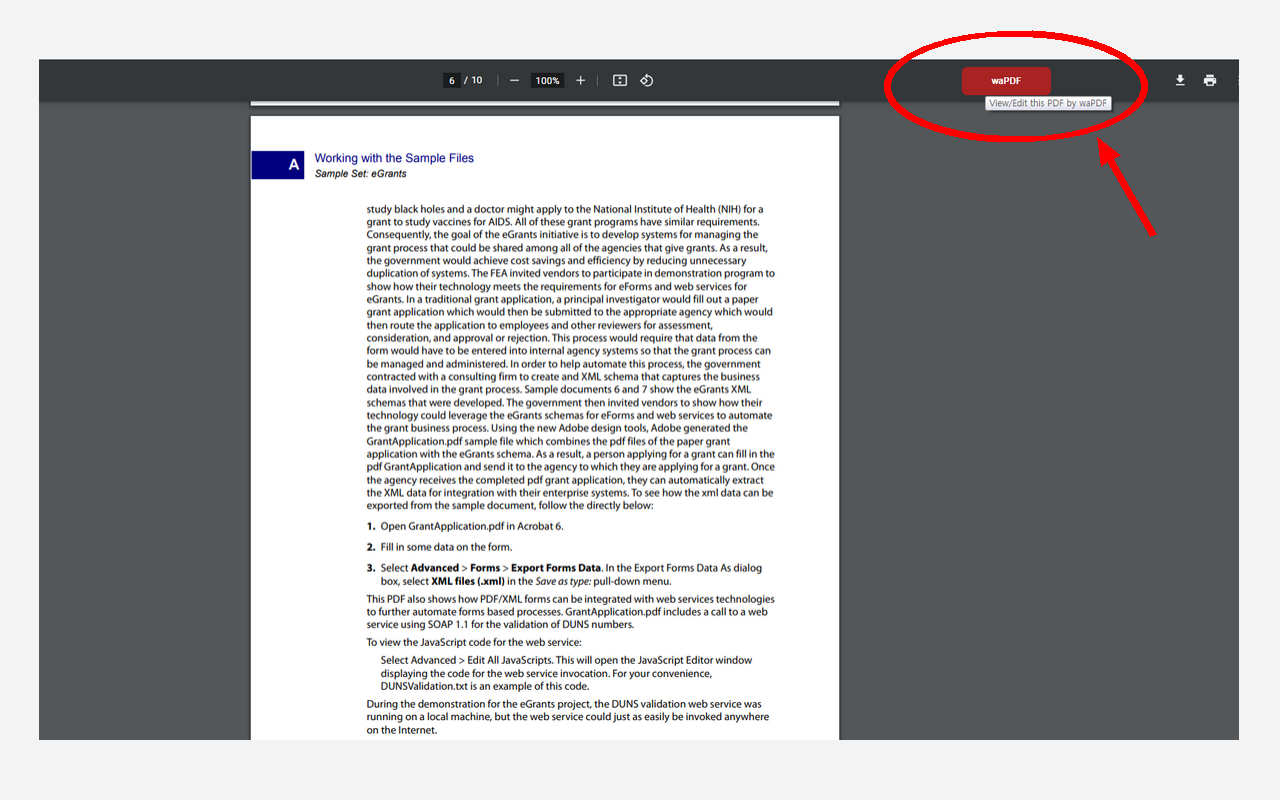Download the PDF with the download icon

(x=1180, y=80)
